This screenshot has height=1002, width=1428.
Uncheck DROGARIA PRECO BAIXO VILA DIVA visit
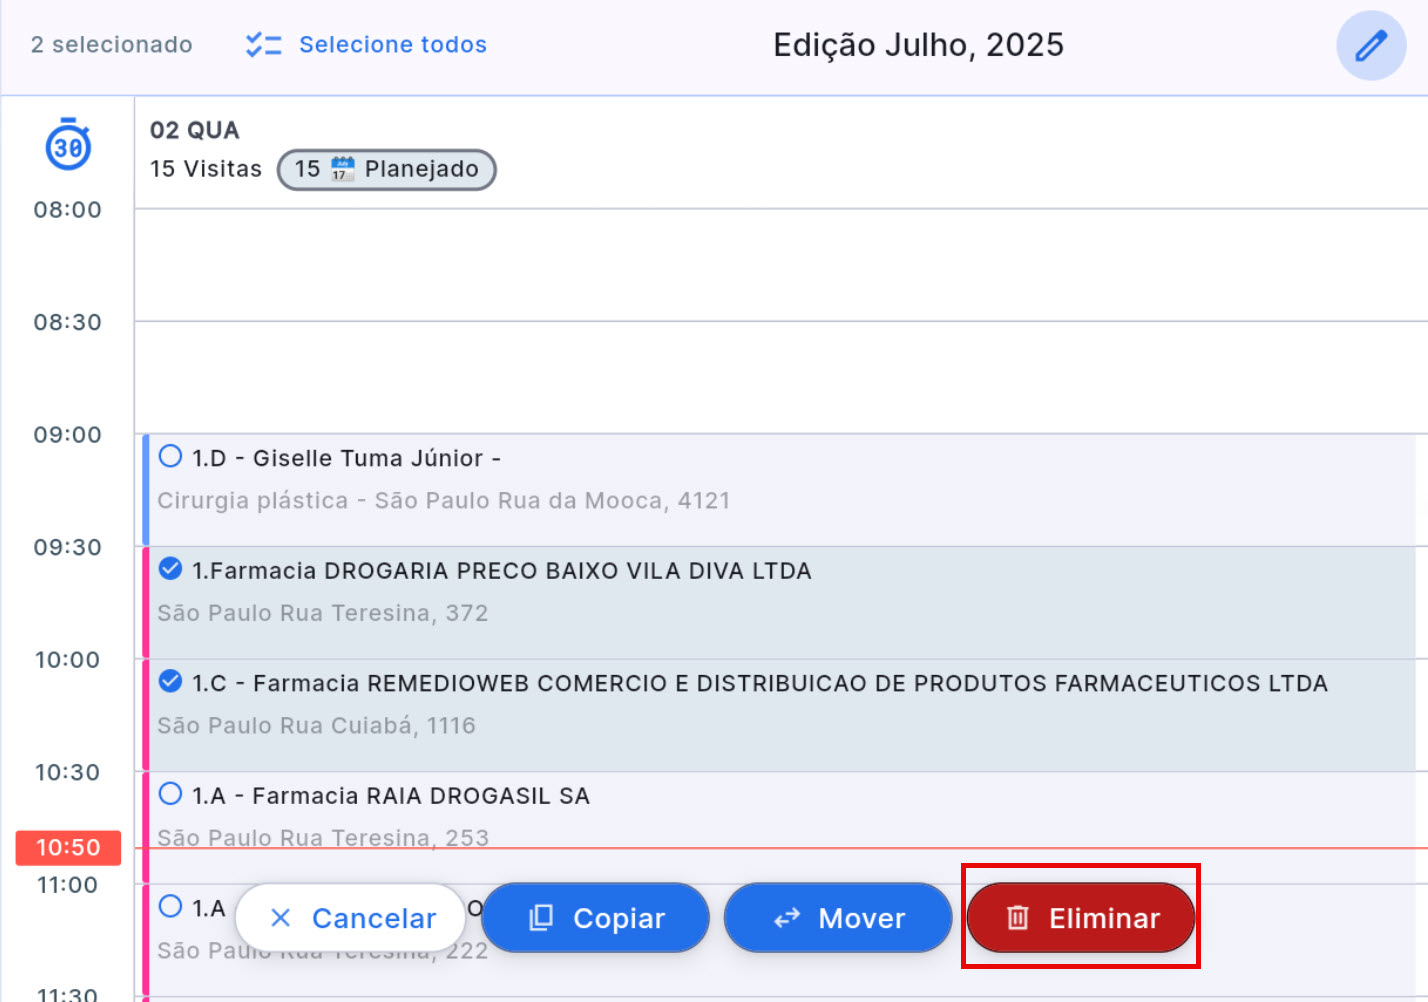click(x=171, y=569)
